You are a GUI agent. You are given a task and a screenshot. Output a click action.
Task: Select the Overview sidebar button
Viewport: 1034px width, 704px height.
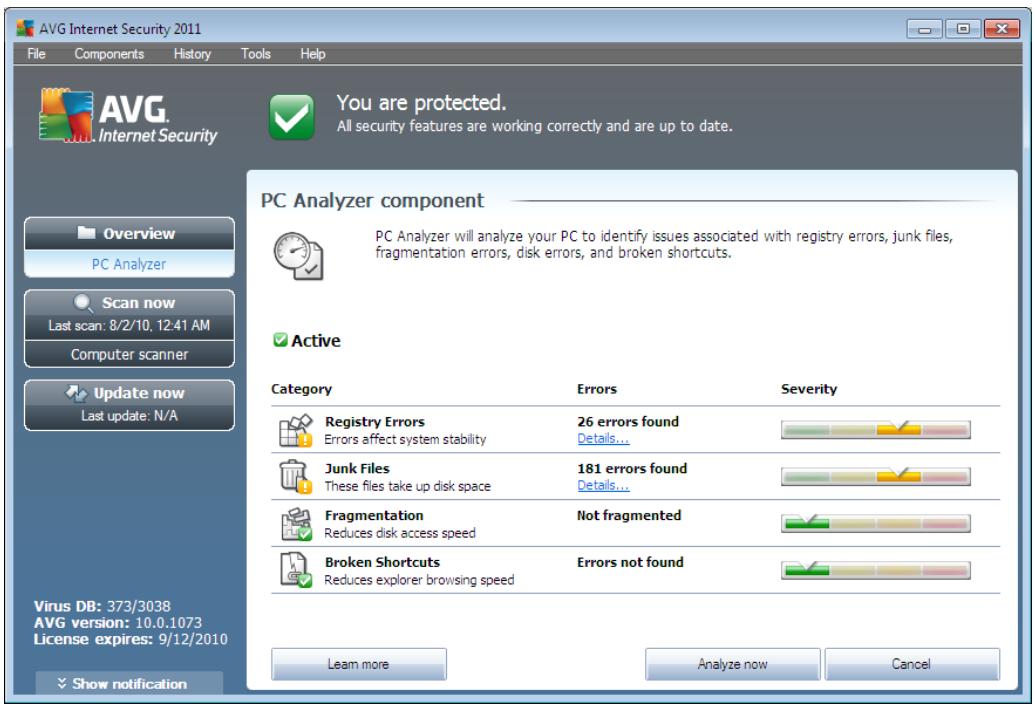coord(129,233)
